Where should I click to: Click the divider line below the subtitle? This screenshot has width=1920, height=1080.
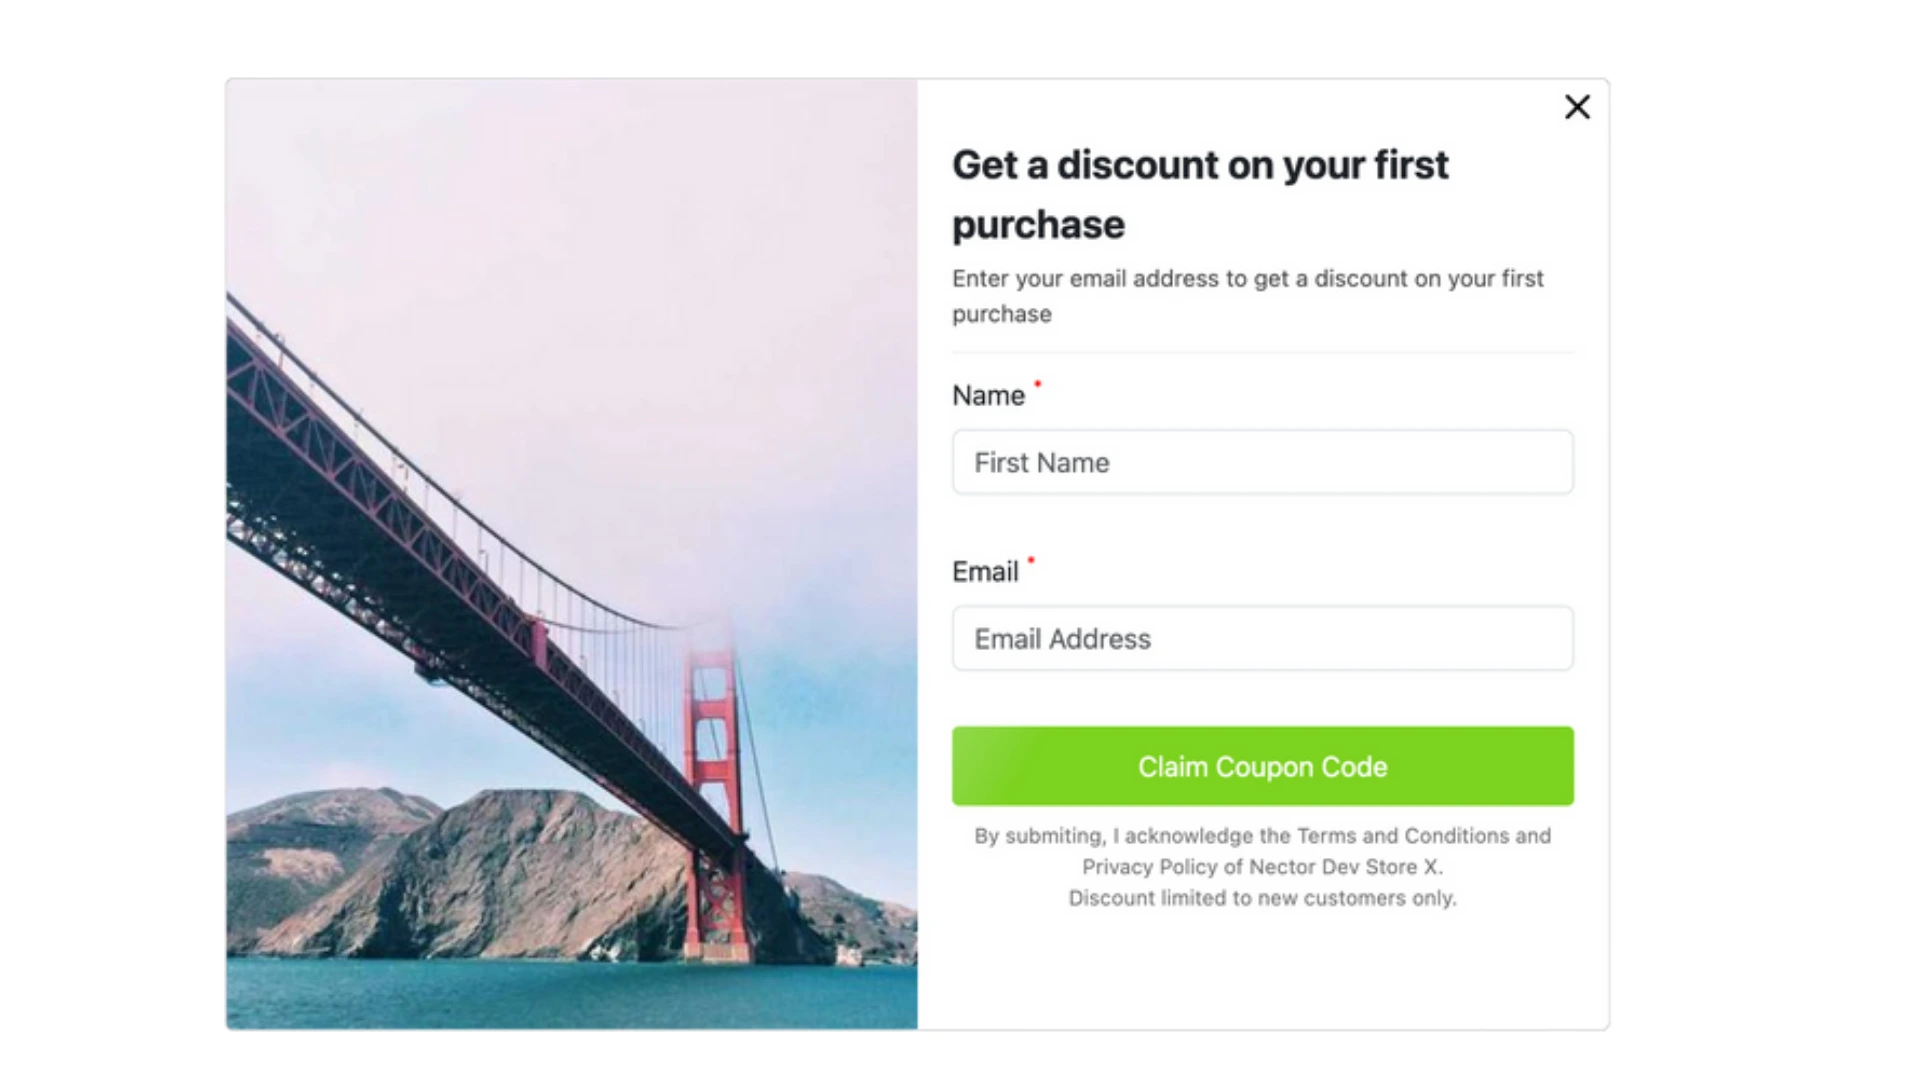1262,352
